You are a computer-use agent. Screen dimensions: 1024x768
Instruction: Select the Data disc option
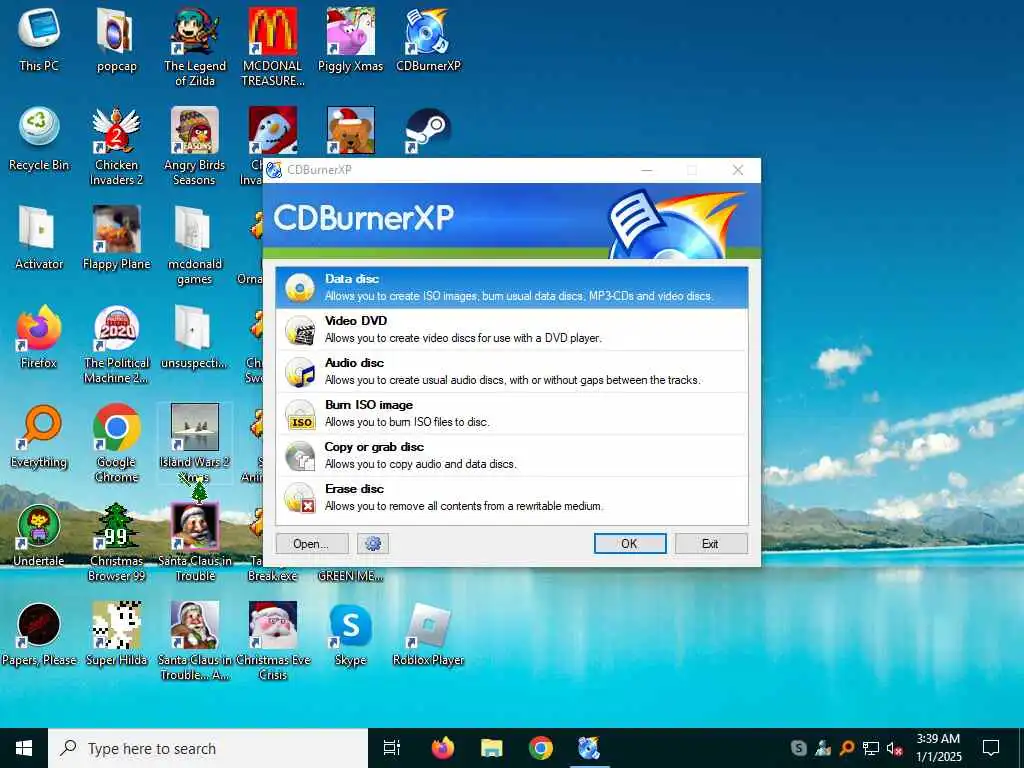click(511, 287)
